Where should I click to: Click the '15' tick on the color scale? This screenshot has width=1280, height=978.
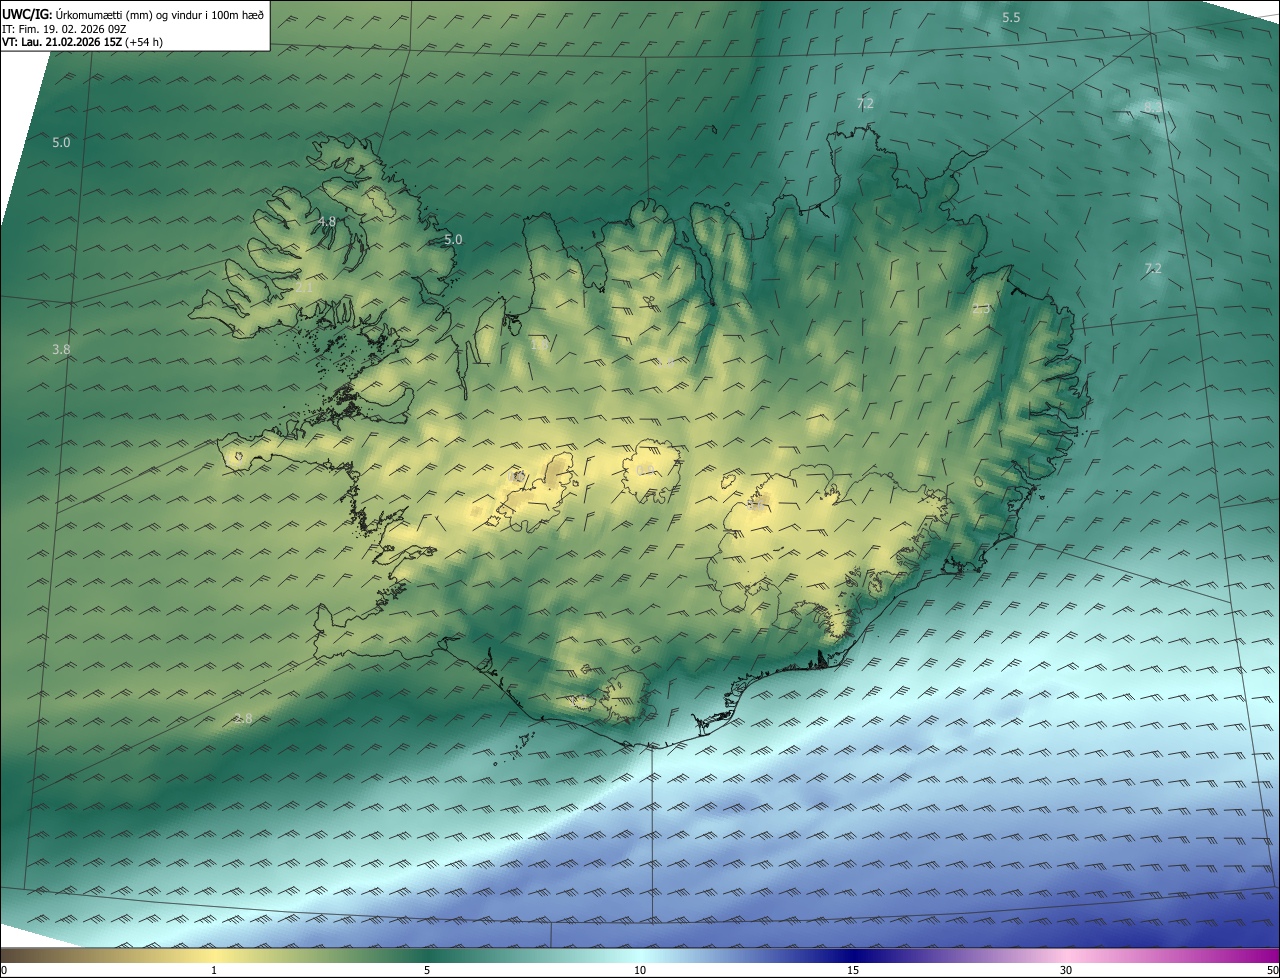pyautogui.click(x=853, y=970)
